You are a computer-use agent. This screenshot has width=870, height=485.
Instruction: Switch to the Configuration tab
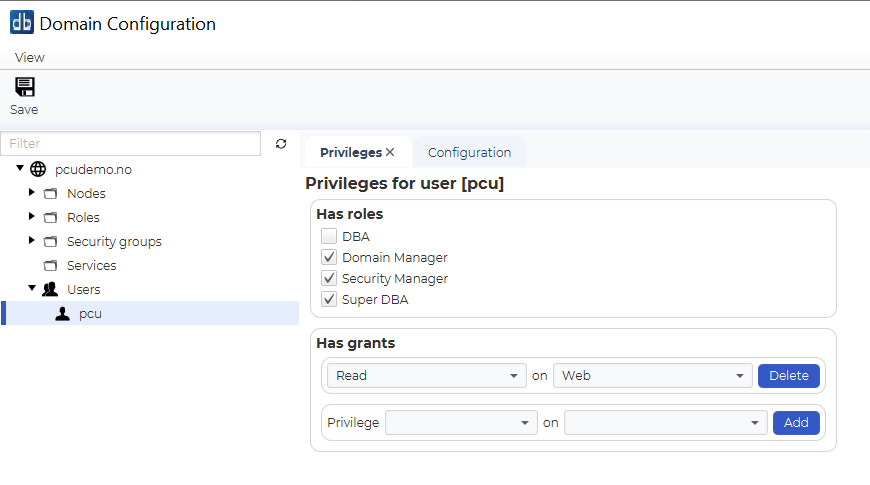[469, 153]
